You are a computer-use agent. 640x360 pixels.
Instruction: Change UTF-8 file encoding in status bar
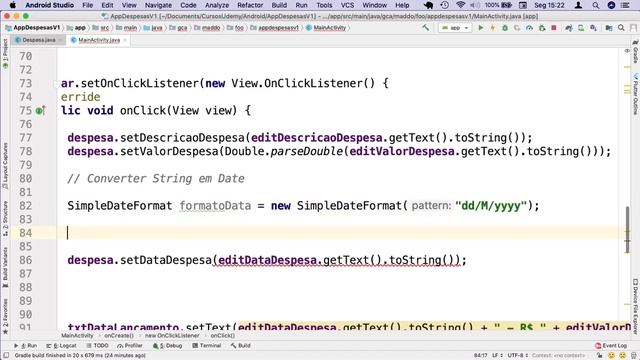point(517,356)
